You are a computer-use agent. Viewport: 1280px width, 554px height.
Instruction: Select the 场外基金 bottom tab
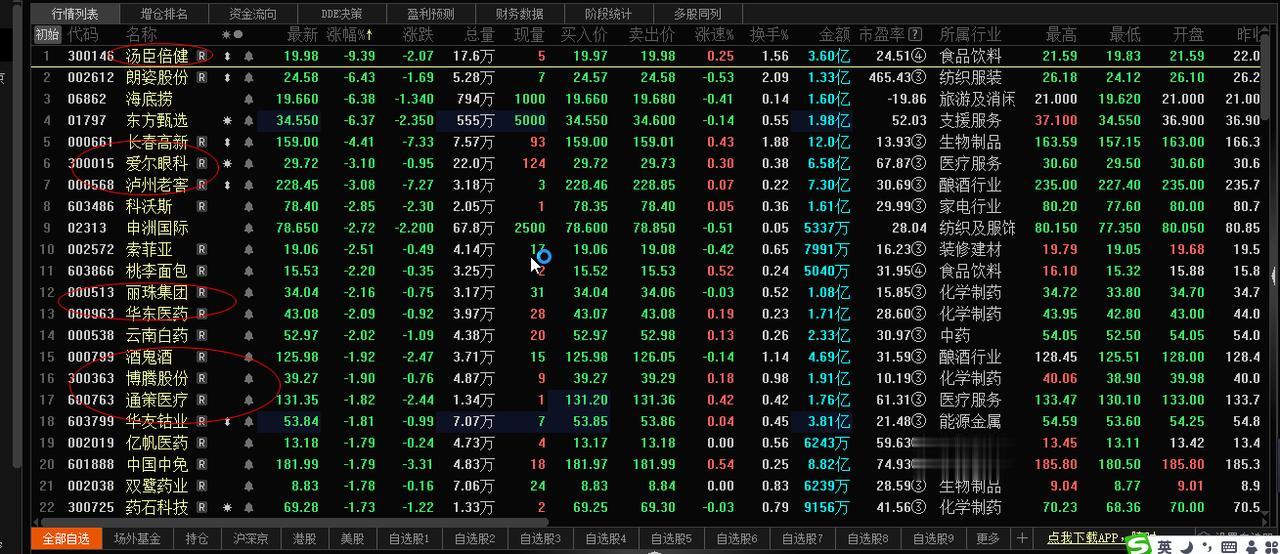(x=137, y=538)
